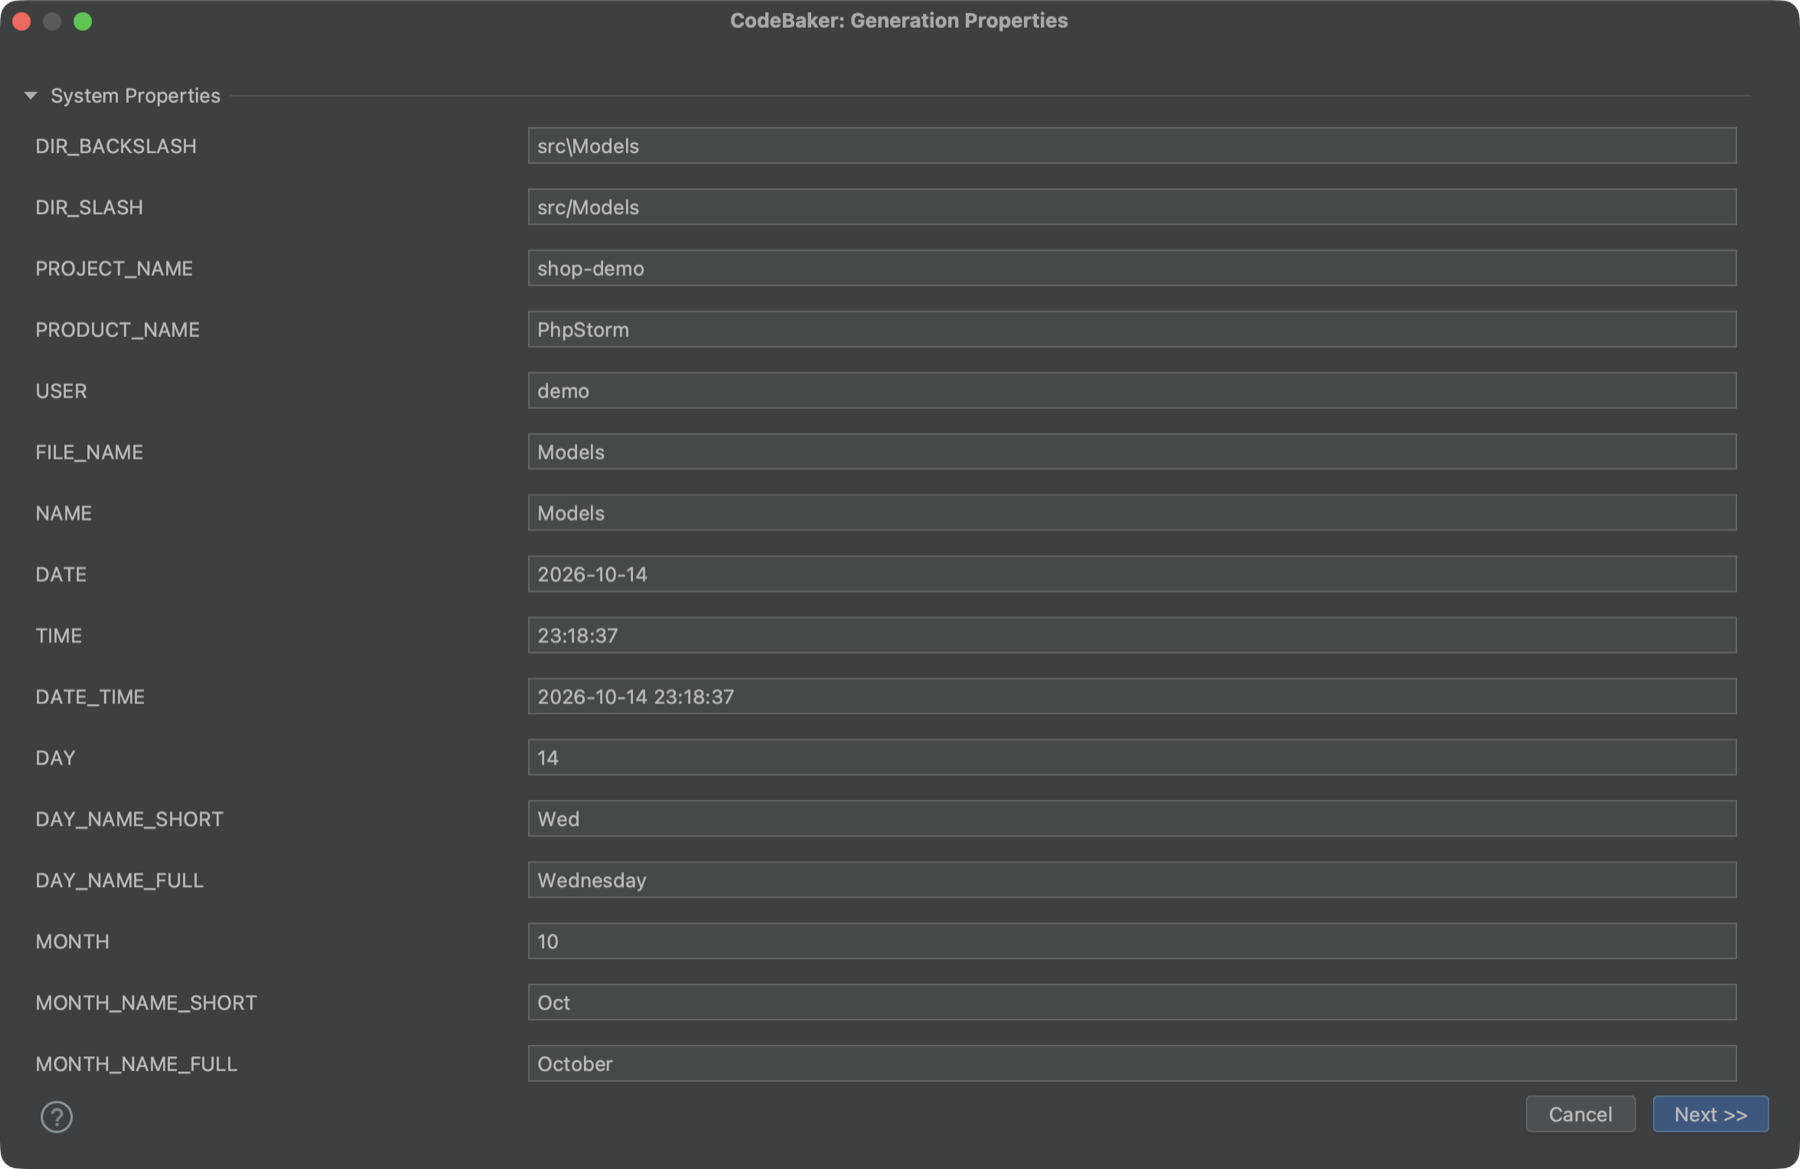Focus the DAY_NAME_SHORT field showing Wed
This screenshot has height=1169, width=1800.
pyautogui.click(x=1132, y=819)
